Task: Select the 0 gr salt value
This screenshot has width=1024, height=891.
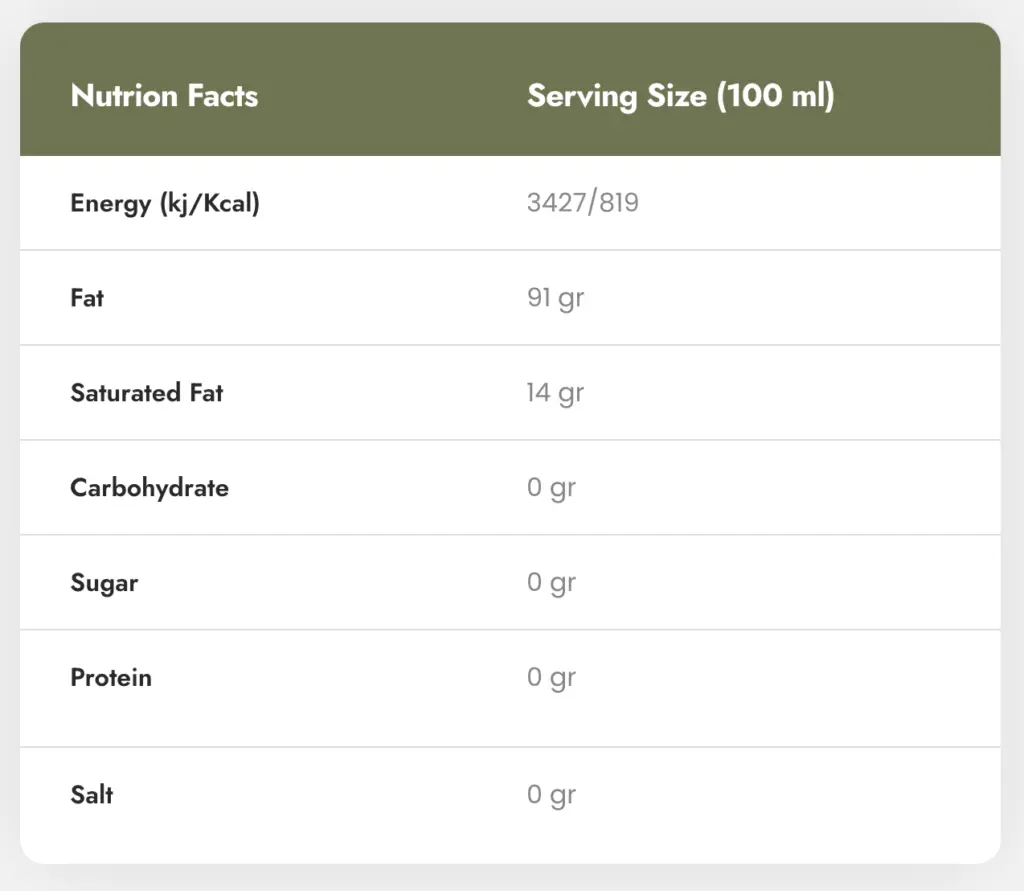Action: pos(552,795)
